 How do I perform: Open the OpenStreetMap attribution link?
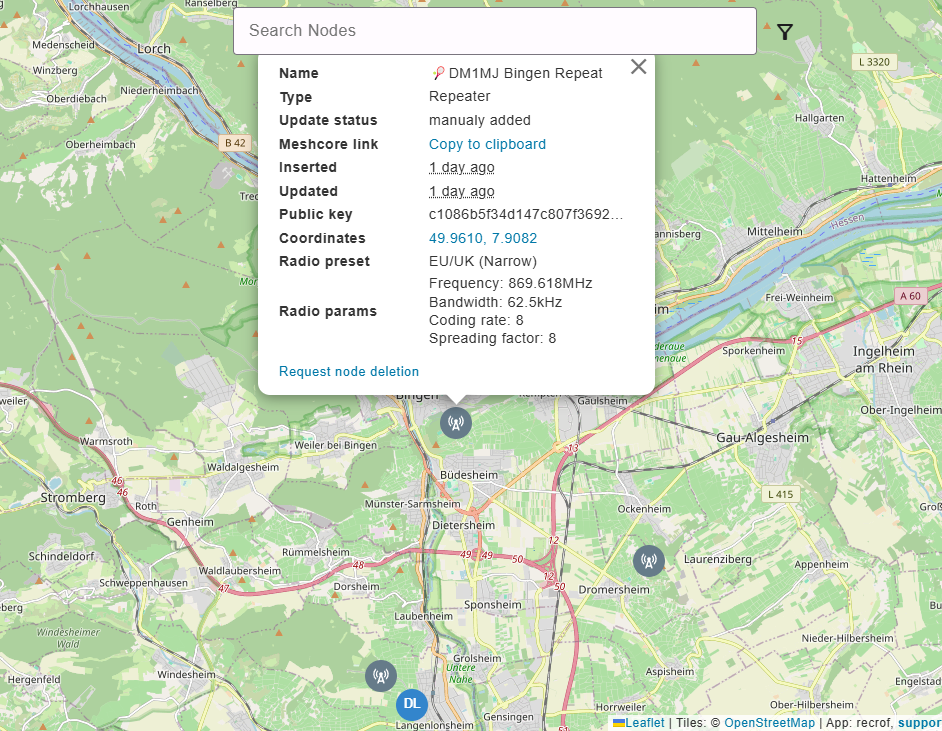[x=769, y=722]
